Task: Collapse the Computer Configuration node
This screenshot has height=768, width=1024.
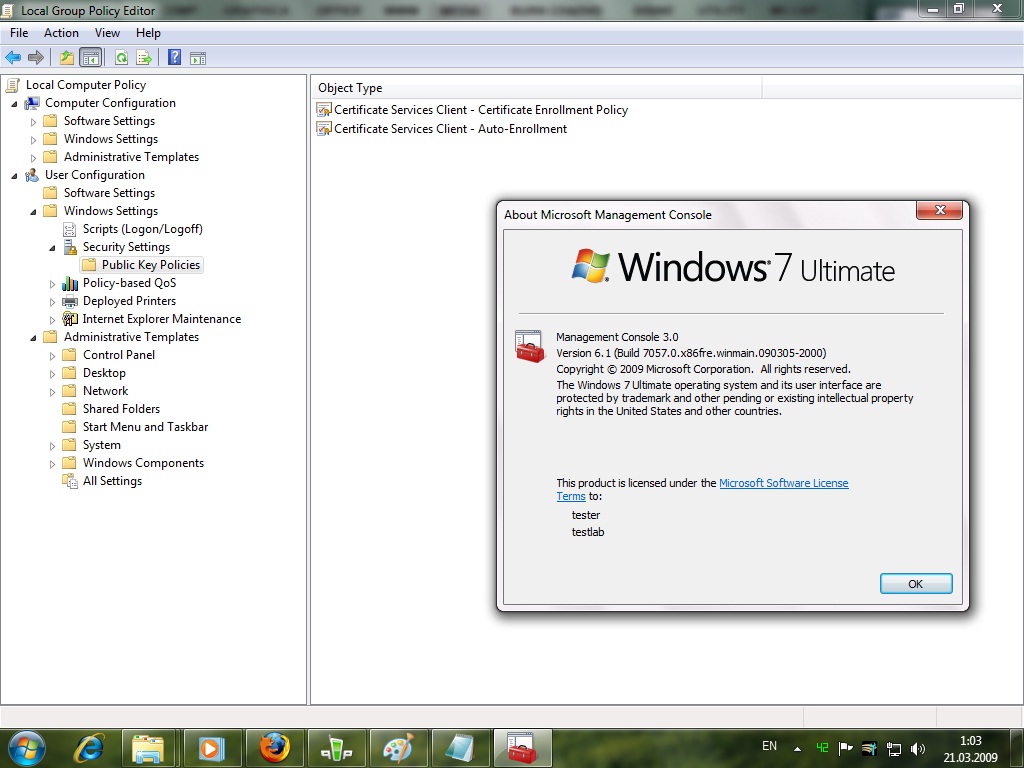Action: [14, 103]
